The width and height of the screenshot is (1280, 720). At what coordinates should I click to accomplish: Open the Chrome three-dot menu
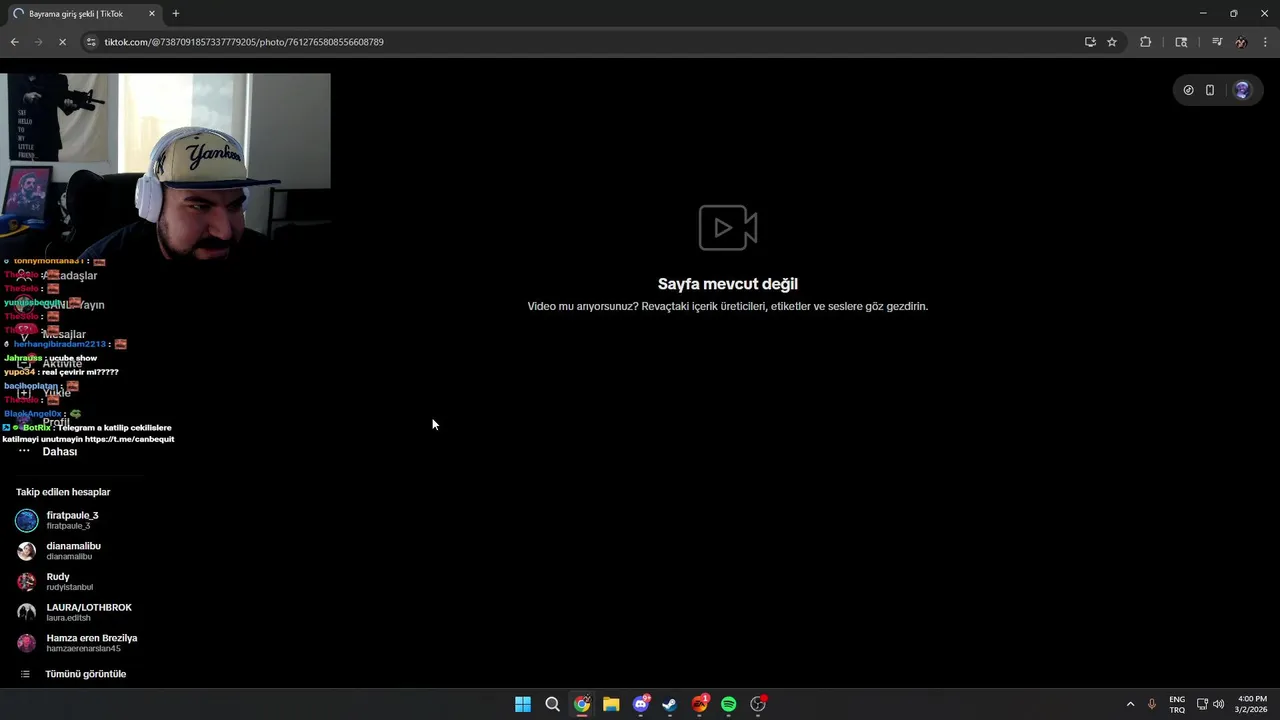point(1266,42)
